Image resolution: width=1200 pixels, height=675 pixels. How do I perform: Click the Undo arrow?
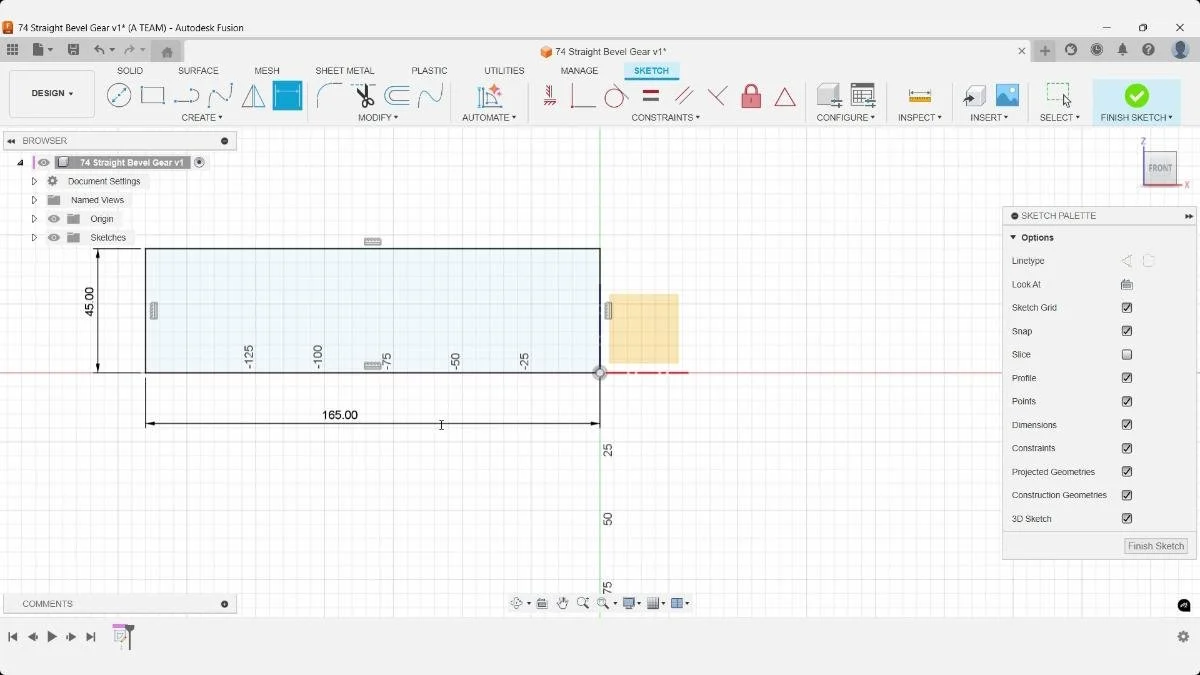tap(99, 50)
